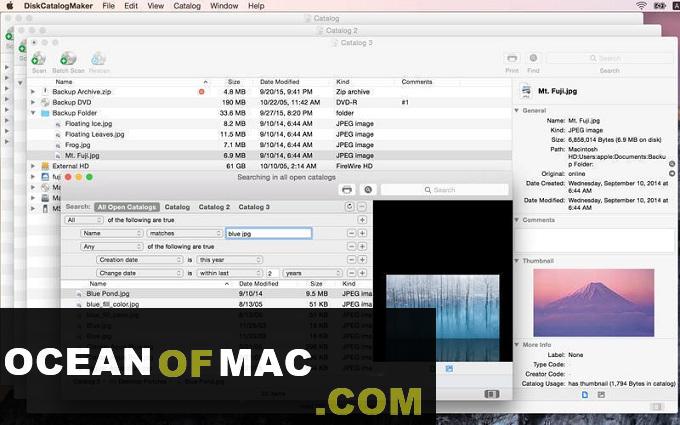Collapse the General section in inspector
This screenshot has height=425, width=680.
(x=517, y=111)
